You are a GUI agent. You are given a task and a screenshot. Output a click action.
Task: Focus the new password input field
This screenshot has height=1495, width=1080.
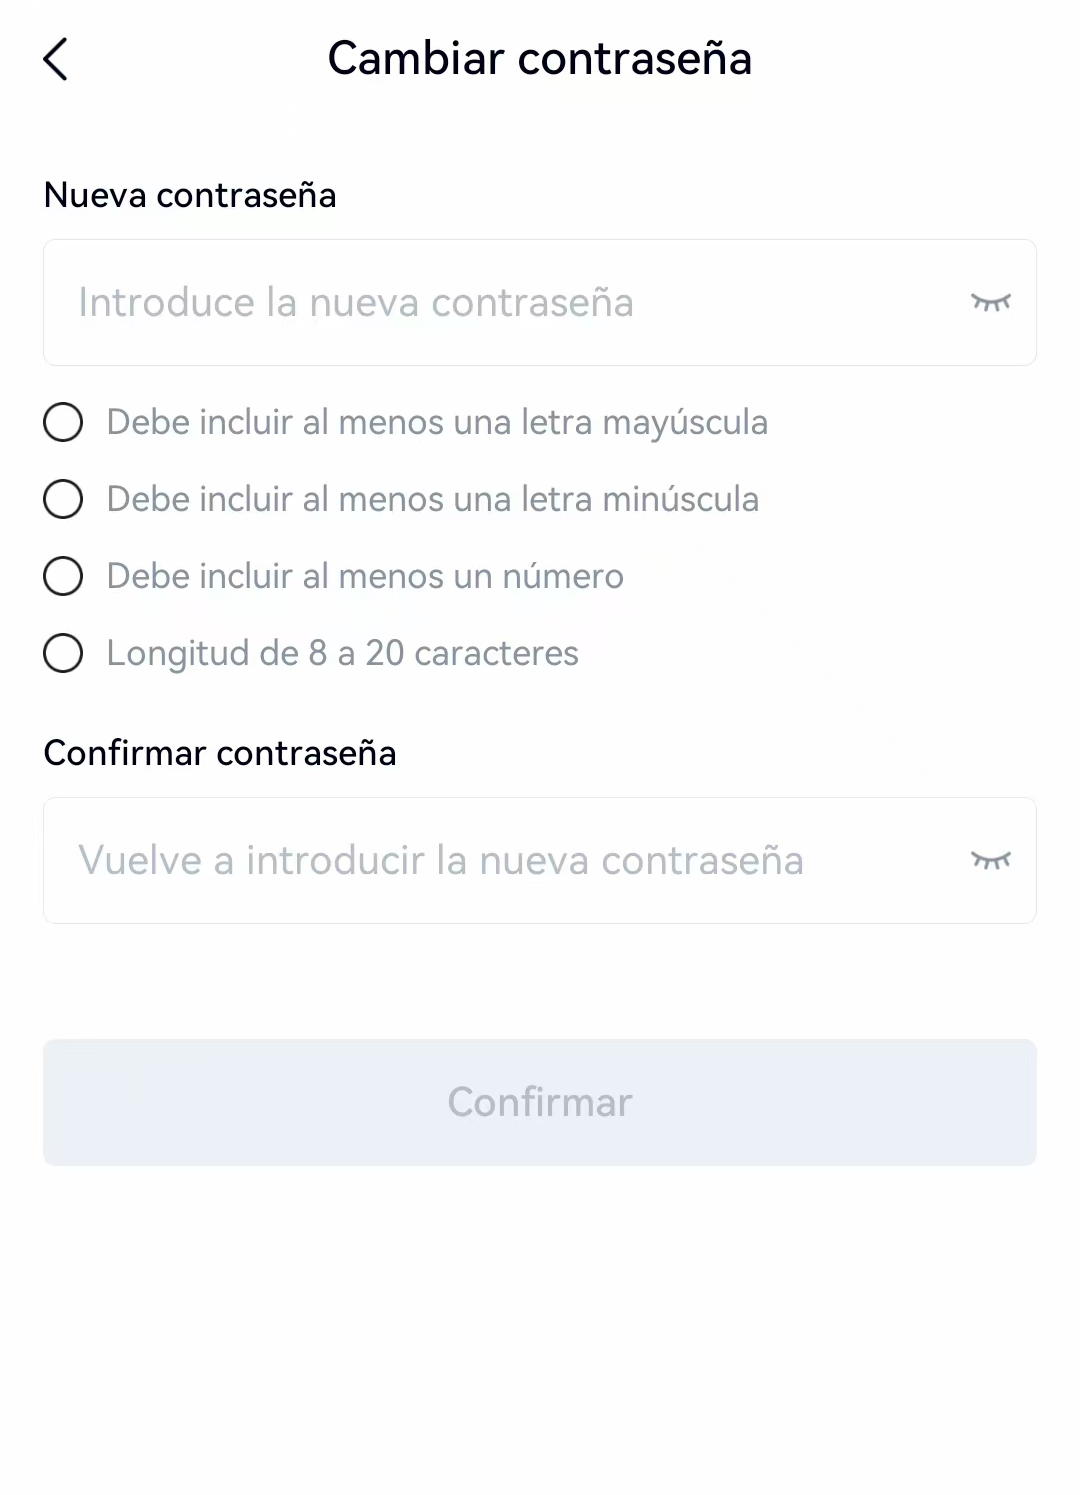tap(540, 302)
